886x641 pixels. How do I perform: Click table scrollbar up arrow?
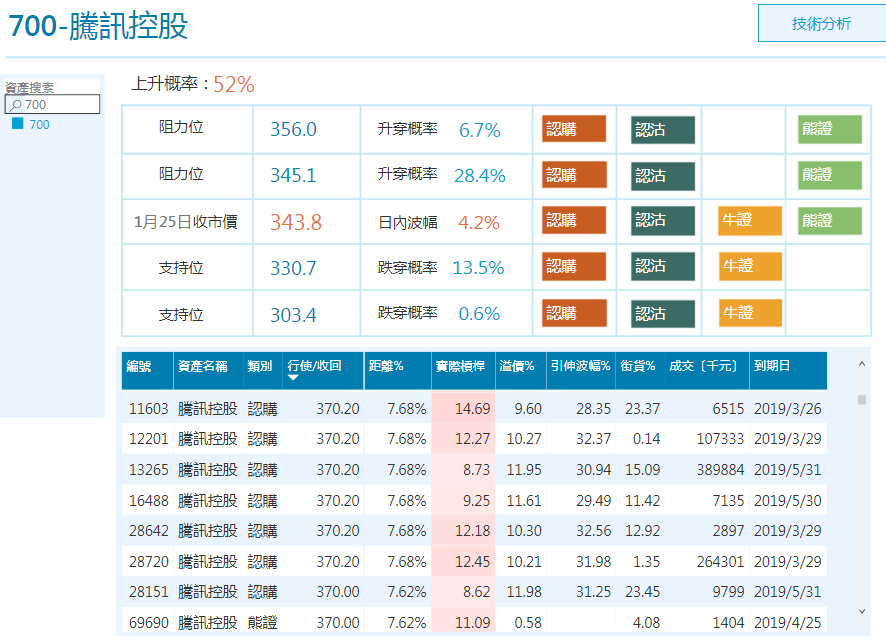(862, 364)
